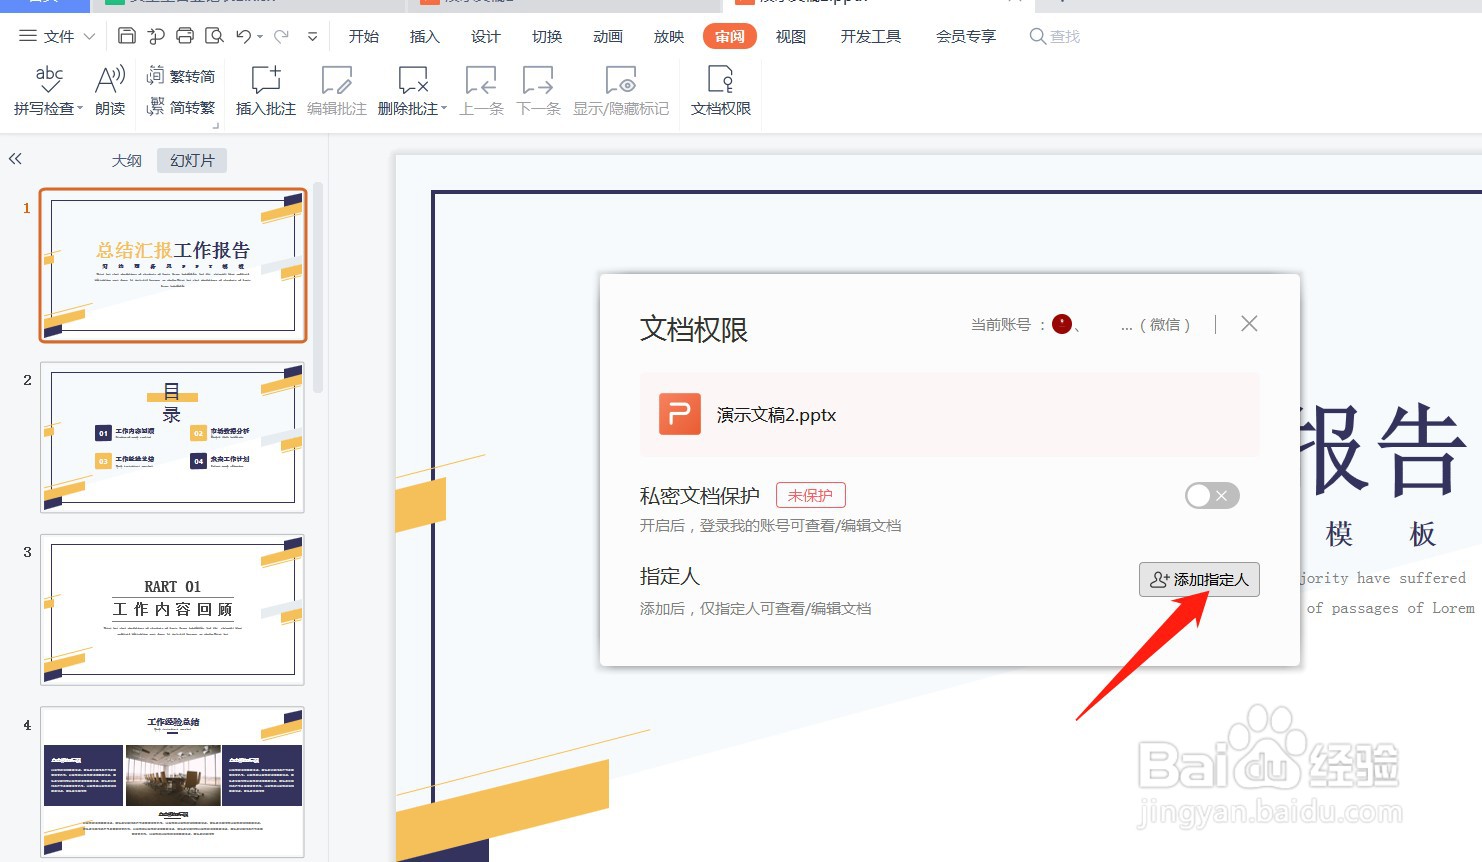
Task: Switch to the 插入 ribbon tab
Action: 425,36
